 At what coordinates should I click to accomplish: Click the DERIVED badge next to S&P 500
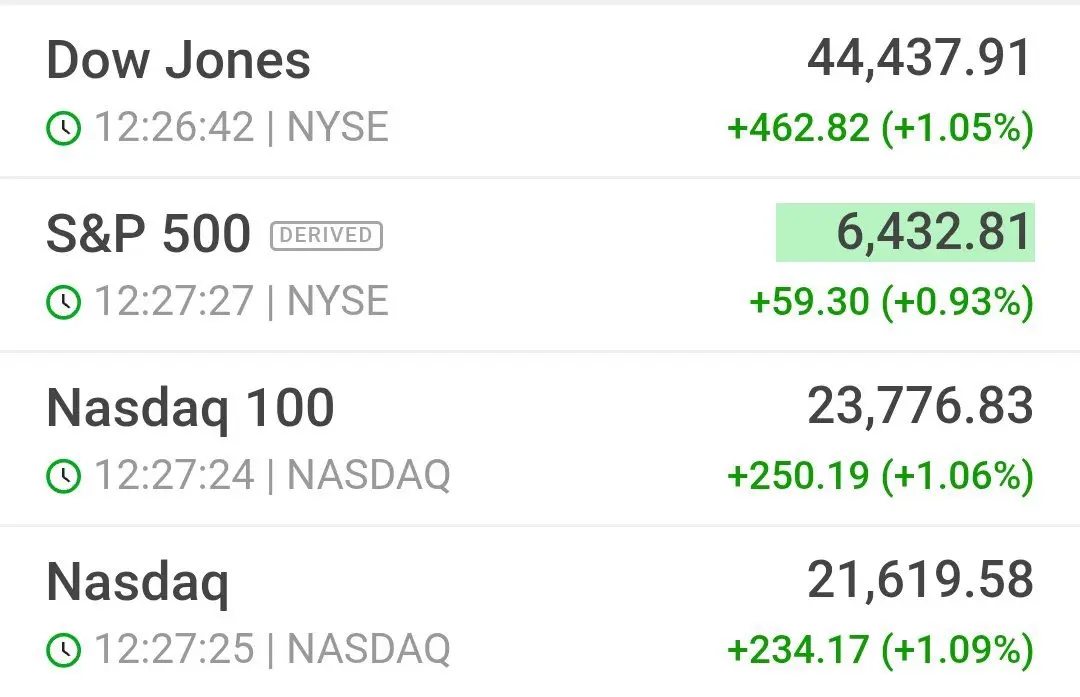[x=326, y=236]
